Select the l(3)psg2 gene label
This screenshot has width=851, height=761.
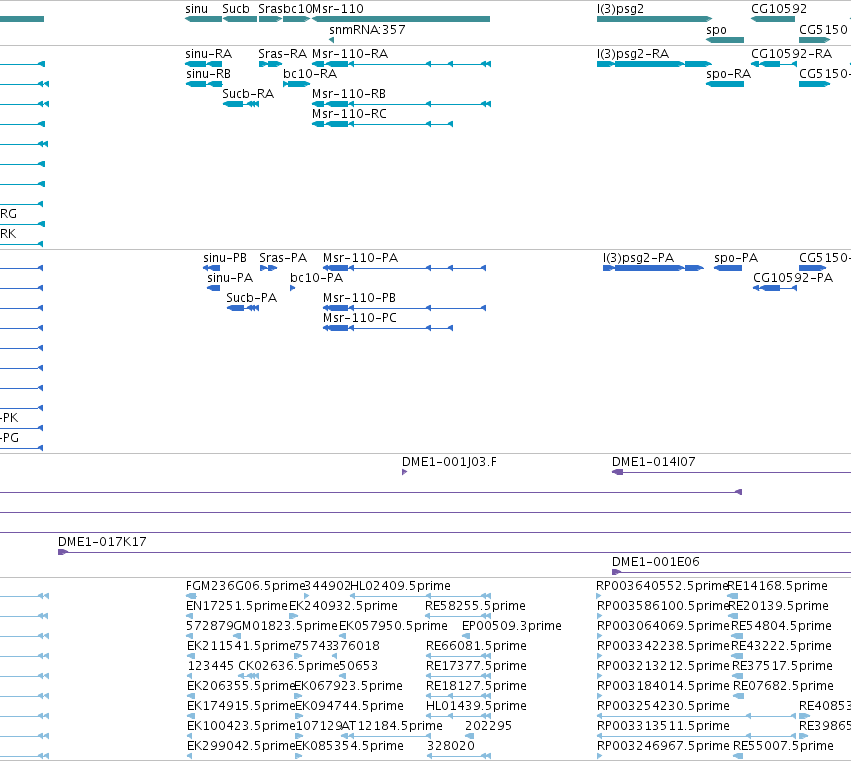coord(620,9)
